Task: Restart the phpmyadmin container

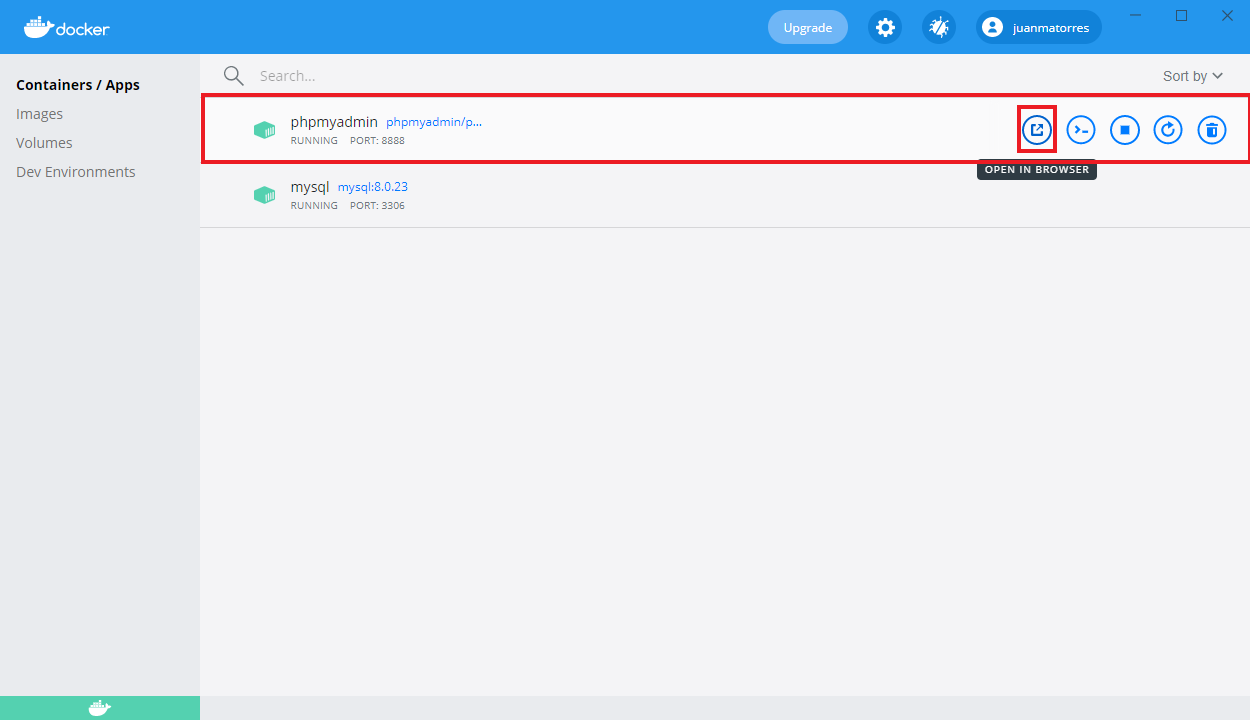Action: click(x=1168, y=130)
